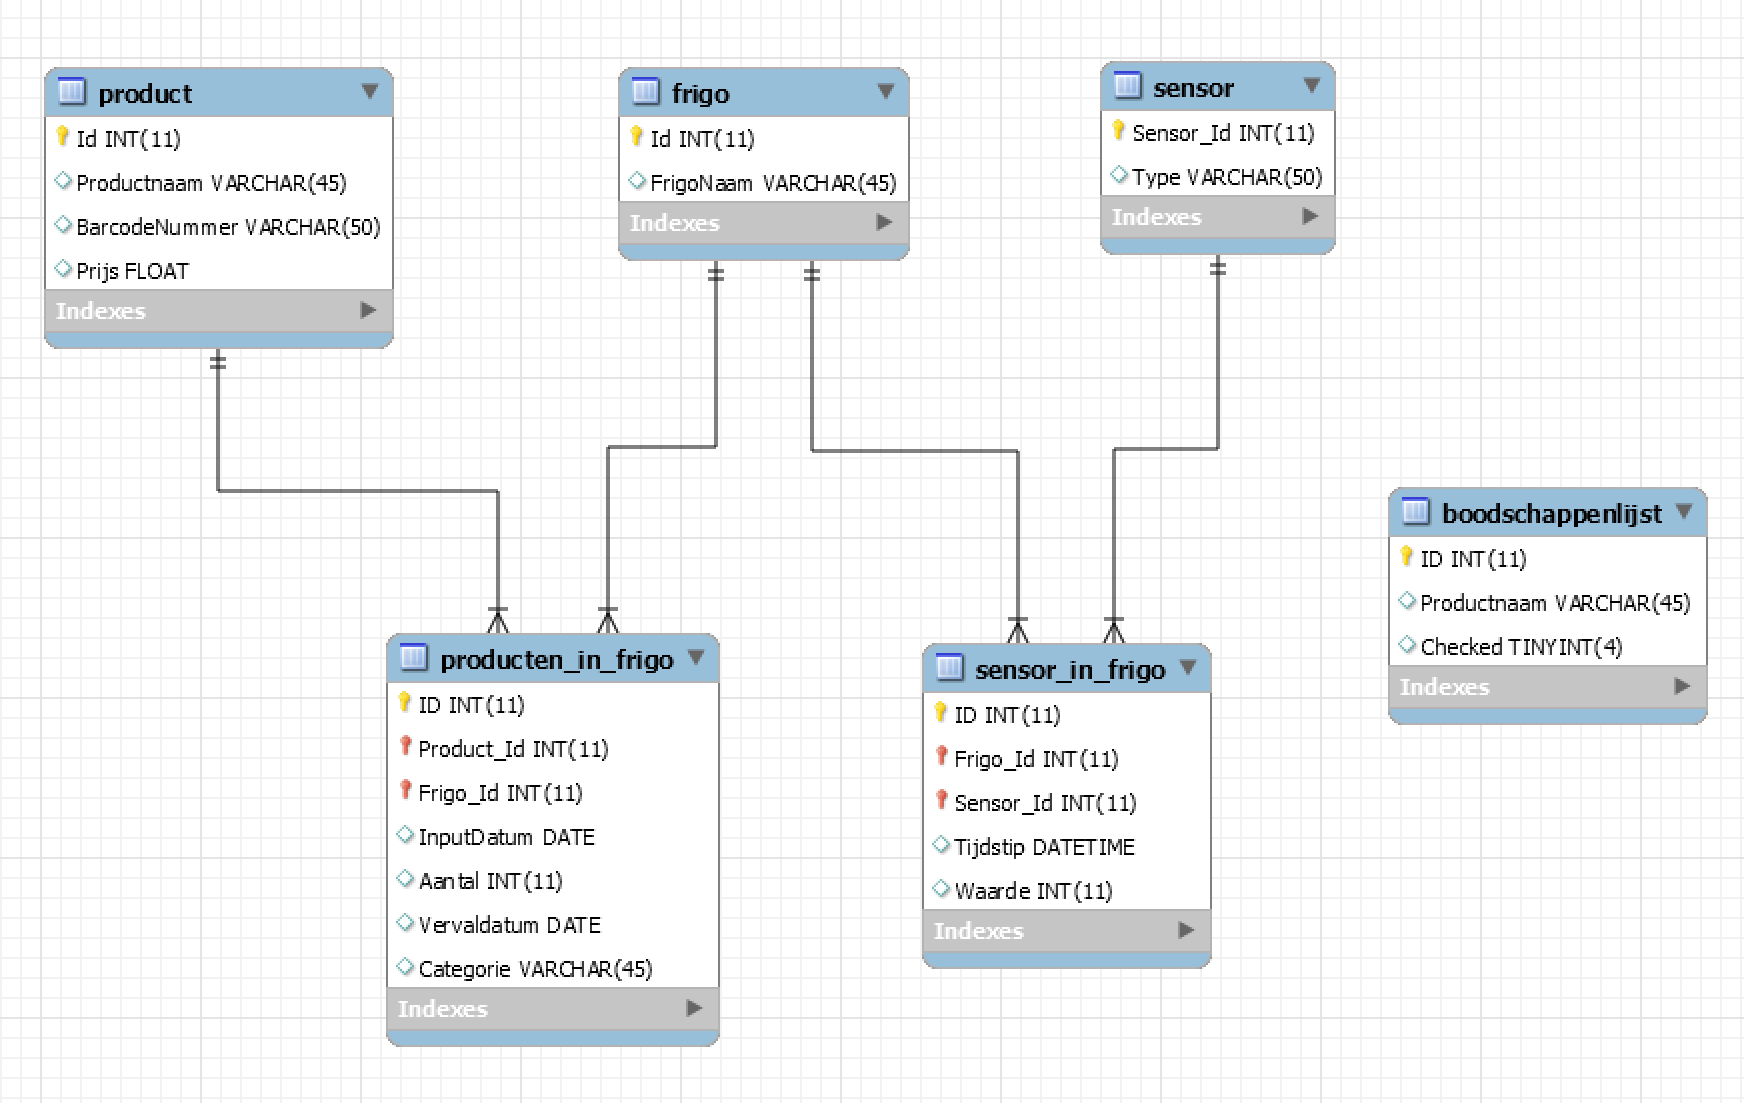Click the frigo table icon
The image size is (1744, 1103).
646,92
